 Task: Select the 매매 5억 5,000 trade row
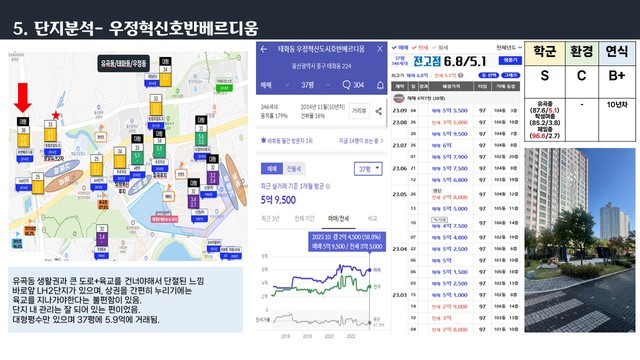click(456, 209)
